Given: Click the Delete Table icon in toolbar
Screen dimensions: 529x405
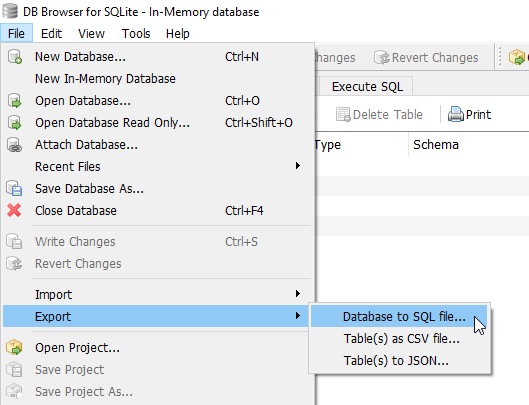Looking at the screenshot, I should 343,114.
